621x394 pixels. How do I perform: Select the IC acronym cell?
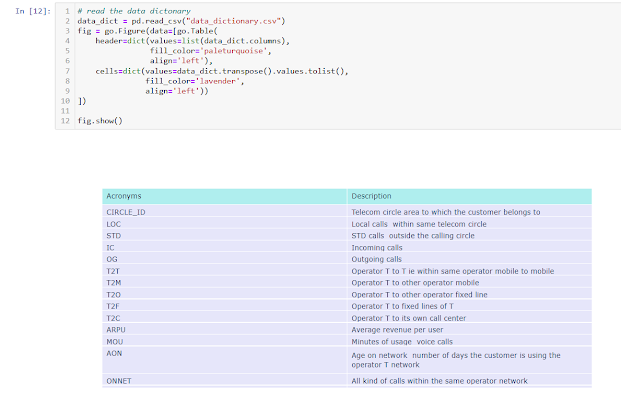[225, 247]
